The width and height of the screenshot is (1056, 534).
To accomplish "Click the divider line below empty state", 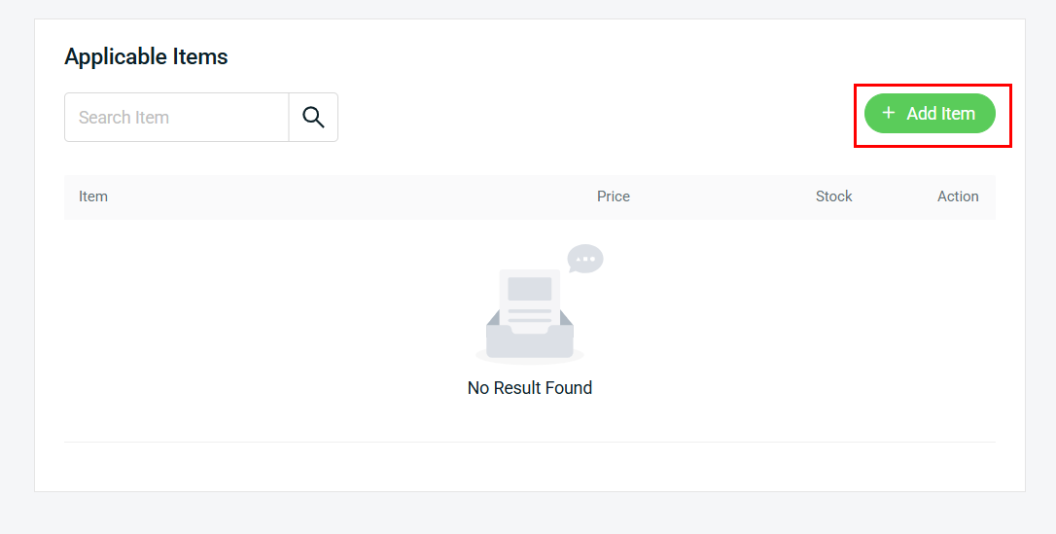I will tap(530, 442).
